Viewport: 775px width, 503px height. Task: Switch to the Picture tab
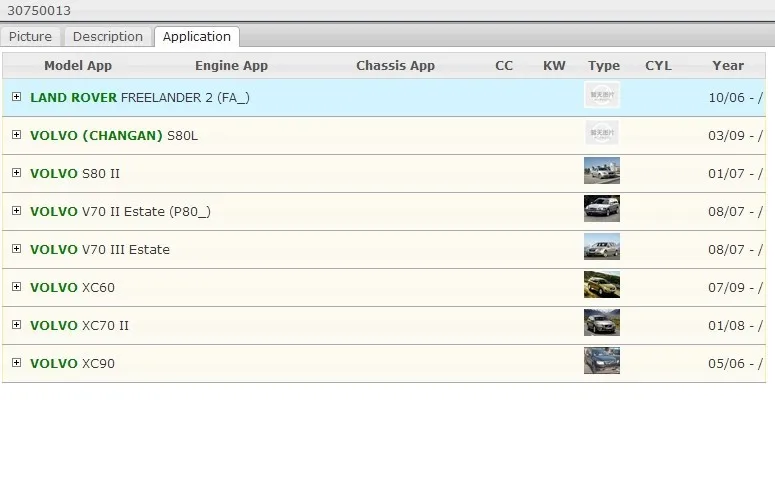point(30,37)
